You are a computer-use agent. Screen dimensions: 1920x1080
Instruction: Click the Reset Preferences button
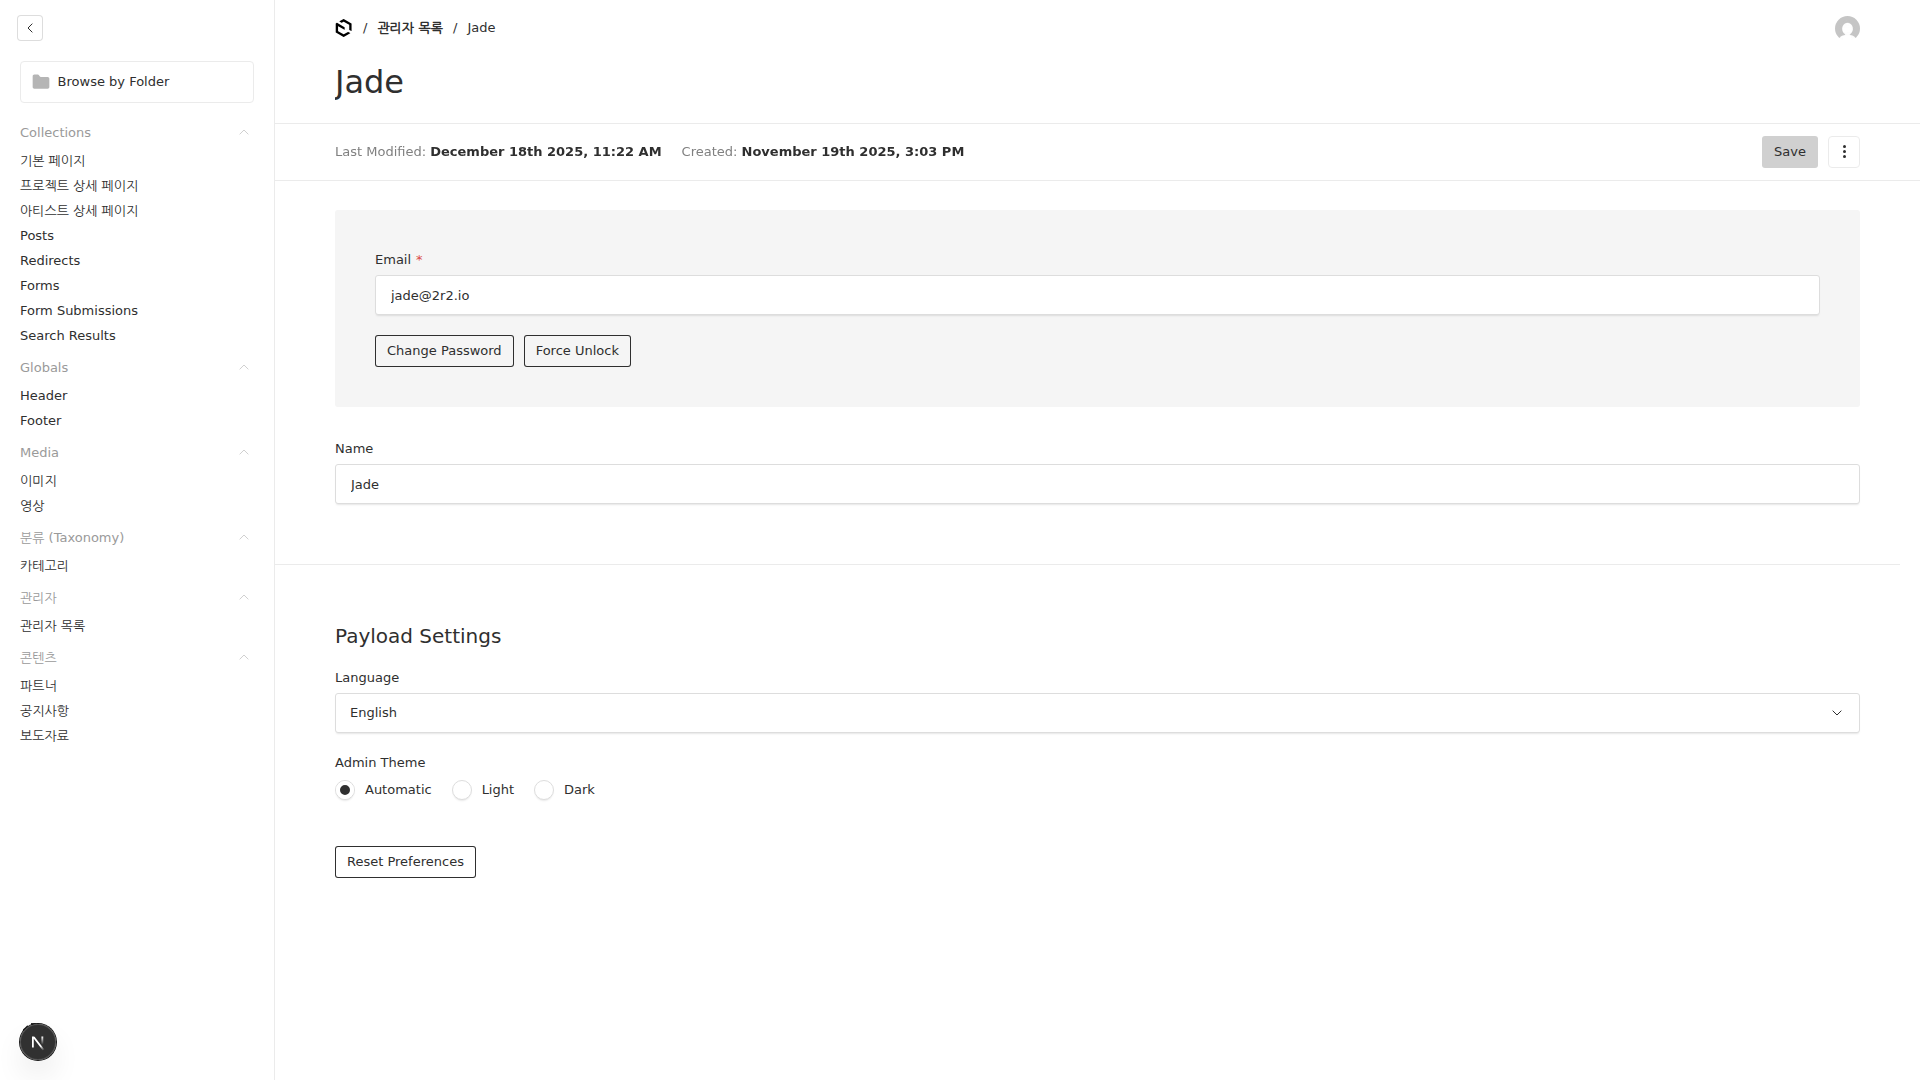point(405,862)
